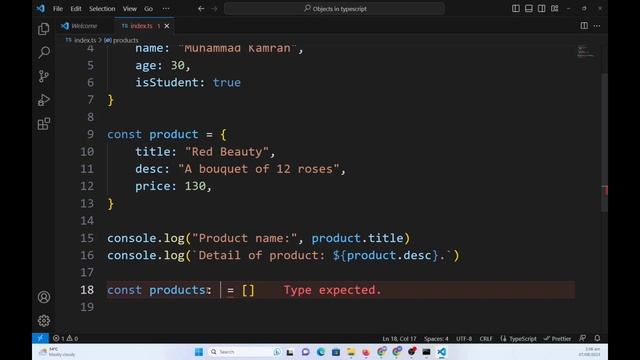Click the command center search box
This screenshot has height=360, width=640.
pos(334,9)
